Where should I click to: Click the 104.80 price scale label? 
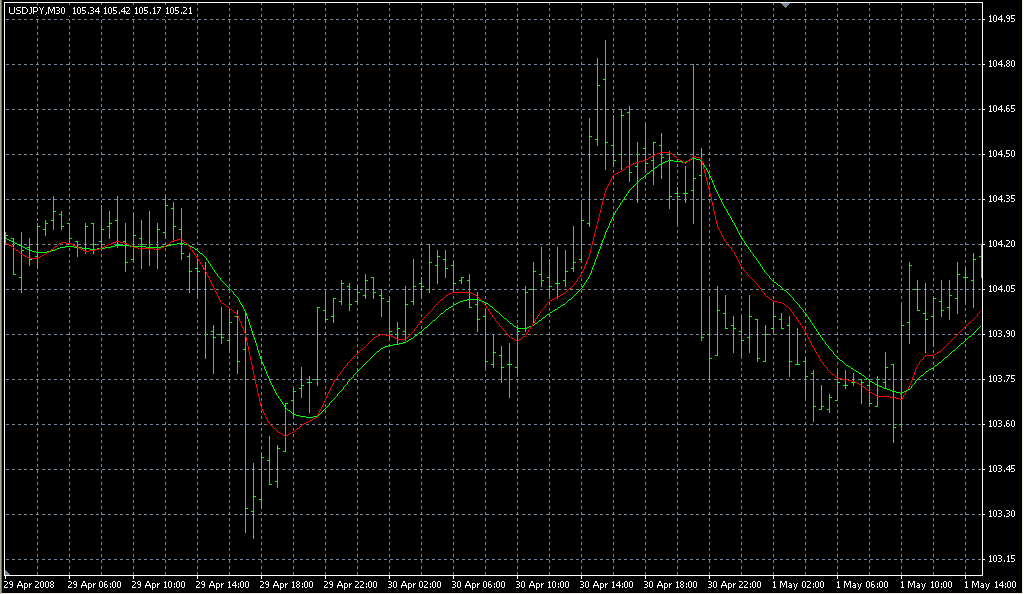pos(1001,64)
